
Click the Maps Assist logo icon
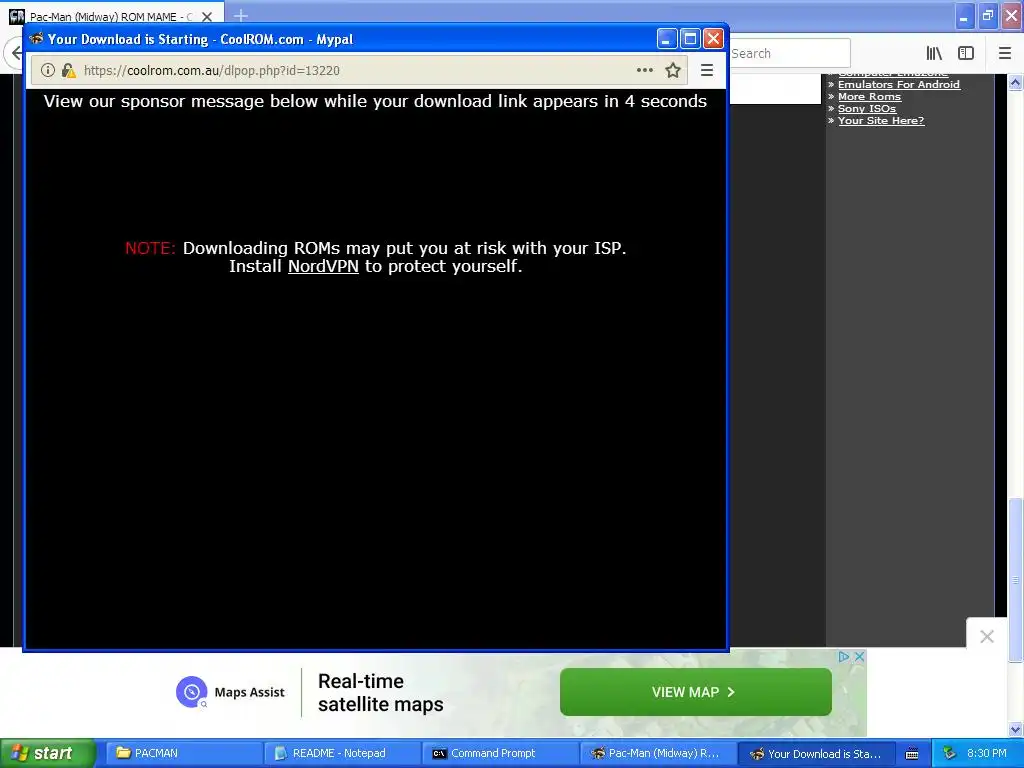point(191,692)
